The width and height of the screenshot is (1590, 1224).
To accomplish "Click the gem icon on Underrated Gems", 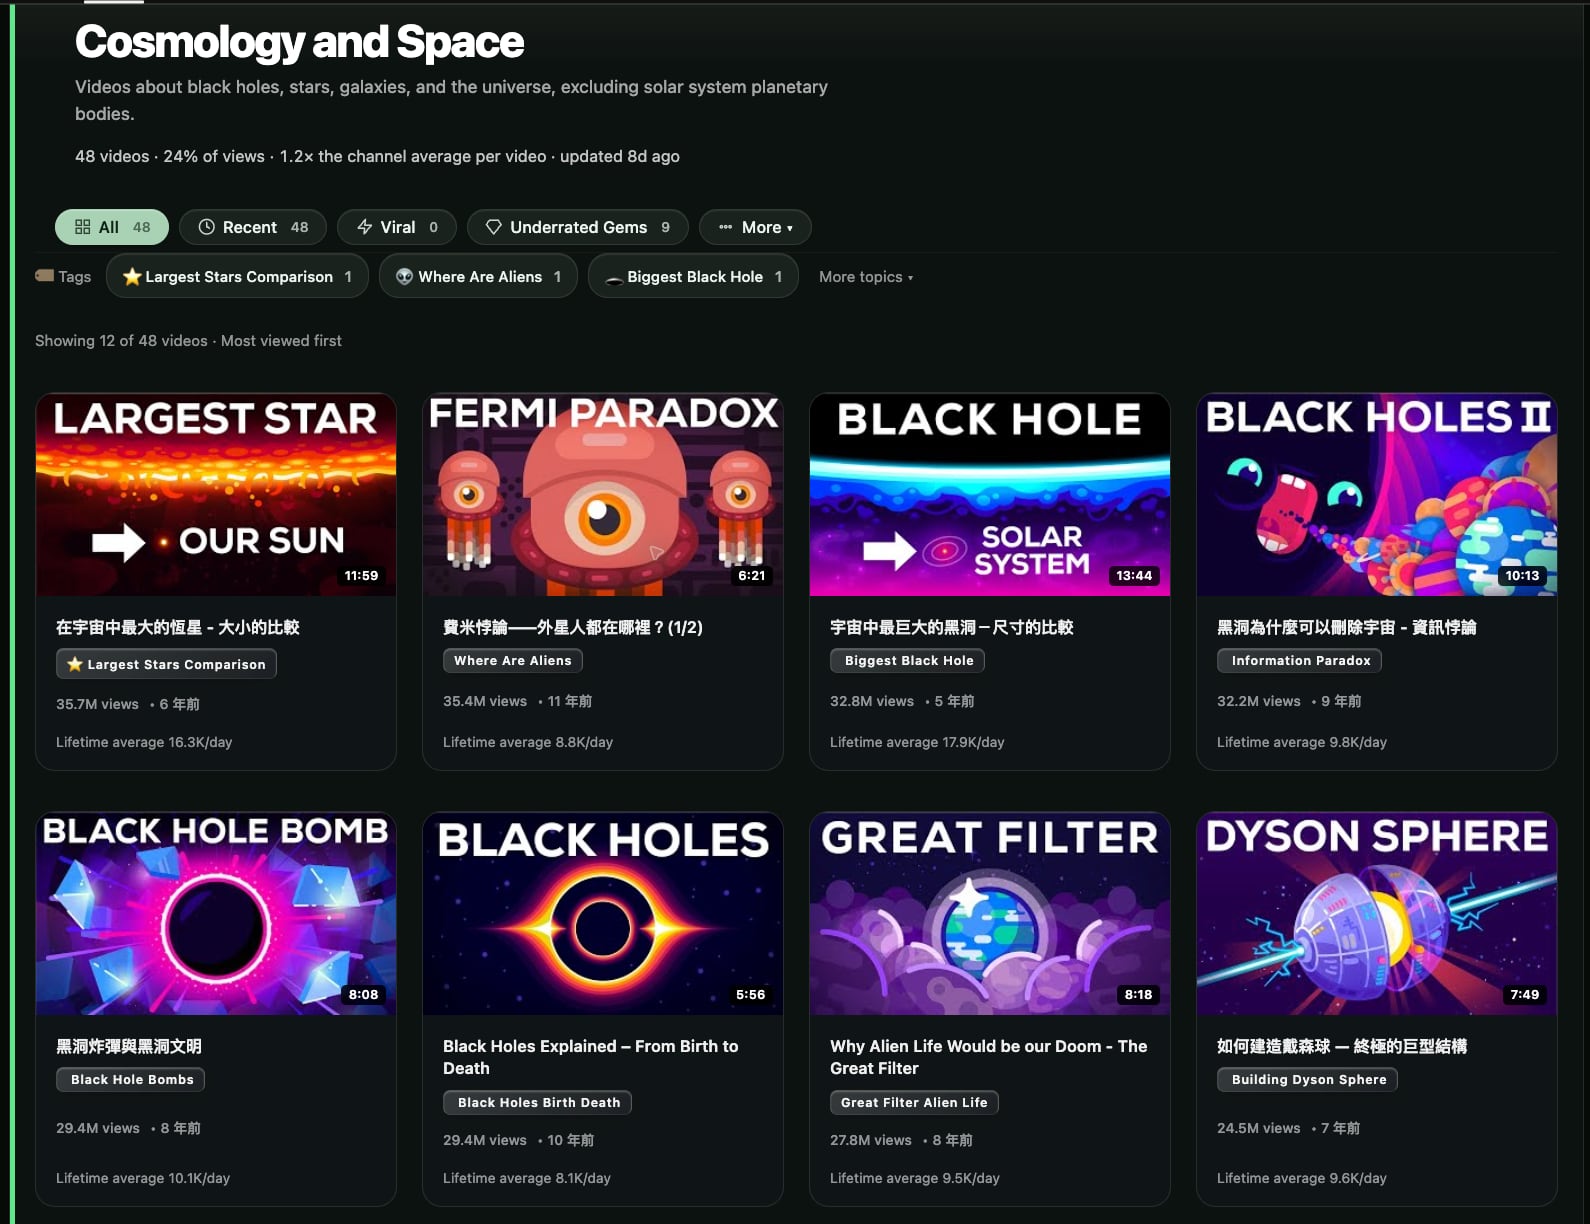I will [x=494, y=227].
